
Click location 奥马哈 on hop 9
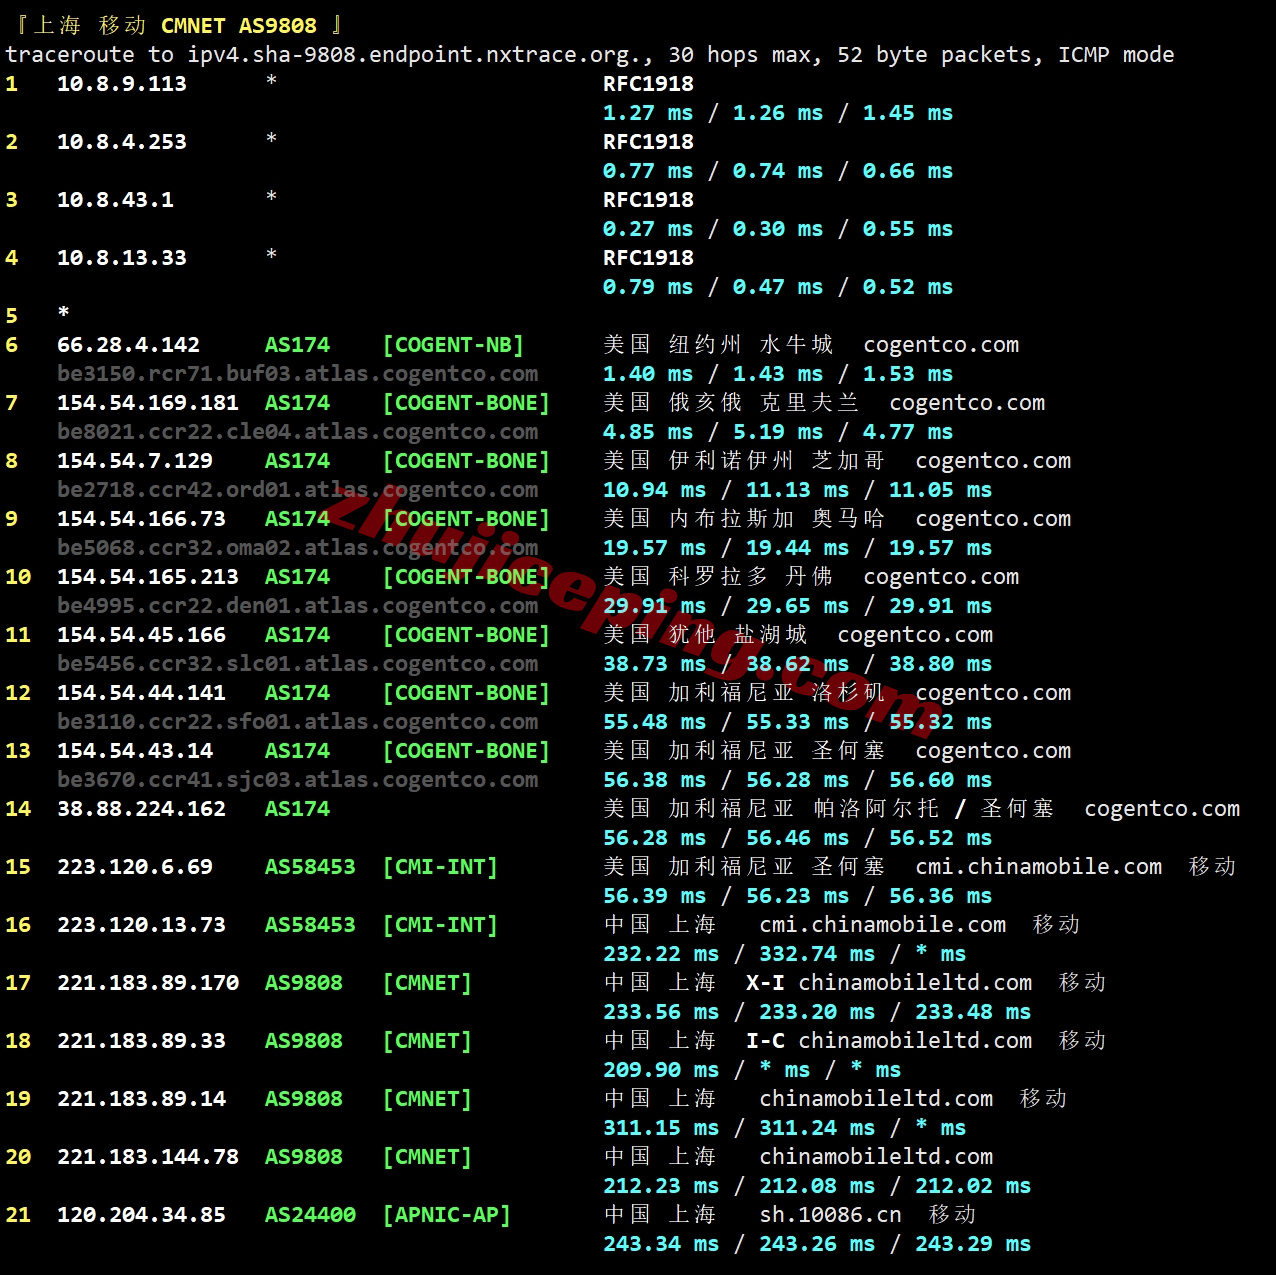848,519
